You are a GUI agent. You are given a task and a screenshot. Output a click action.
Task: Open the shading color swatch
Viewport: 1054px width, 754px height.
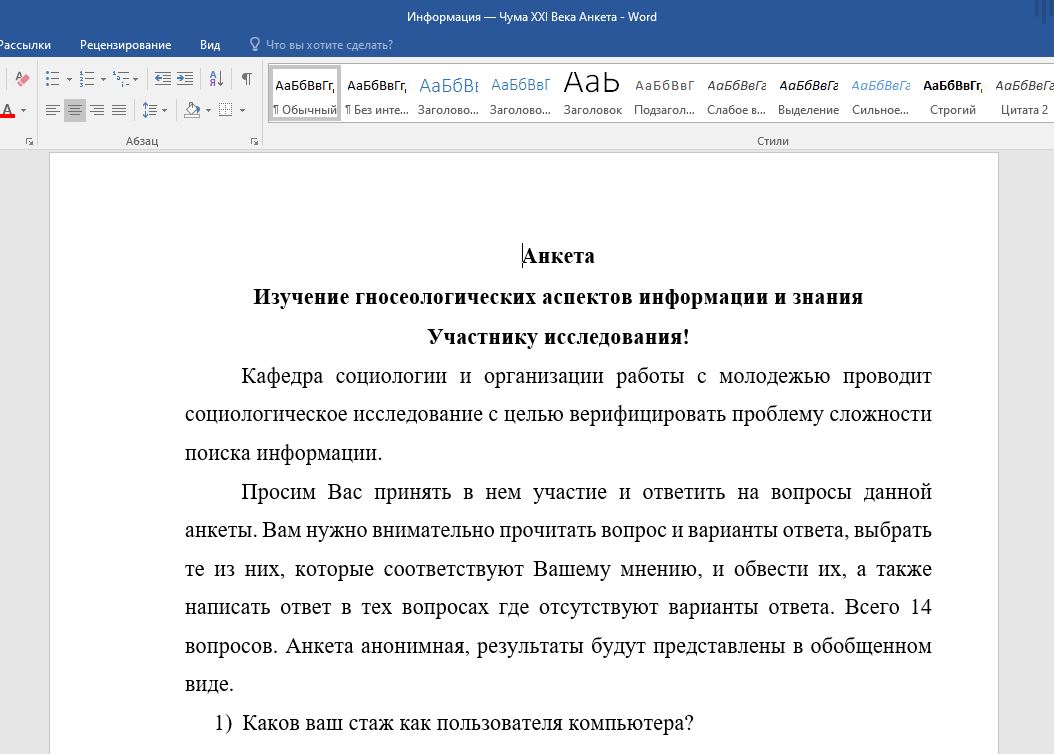point(193,110)
